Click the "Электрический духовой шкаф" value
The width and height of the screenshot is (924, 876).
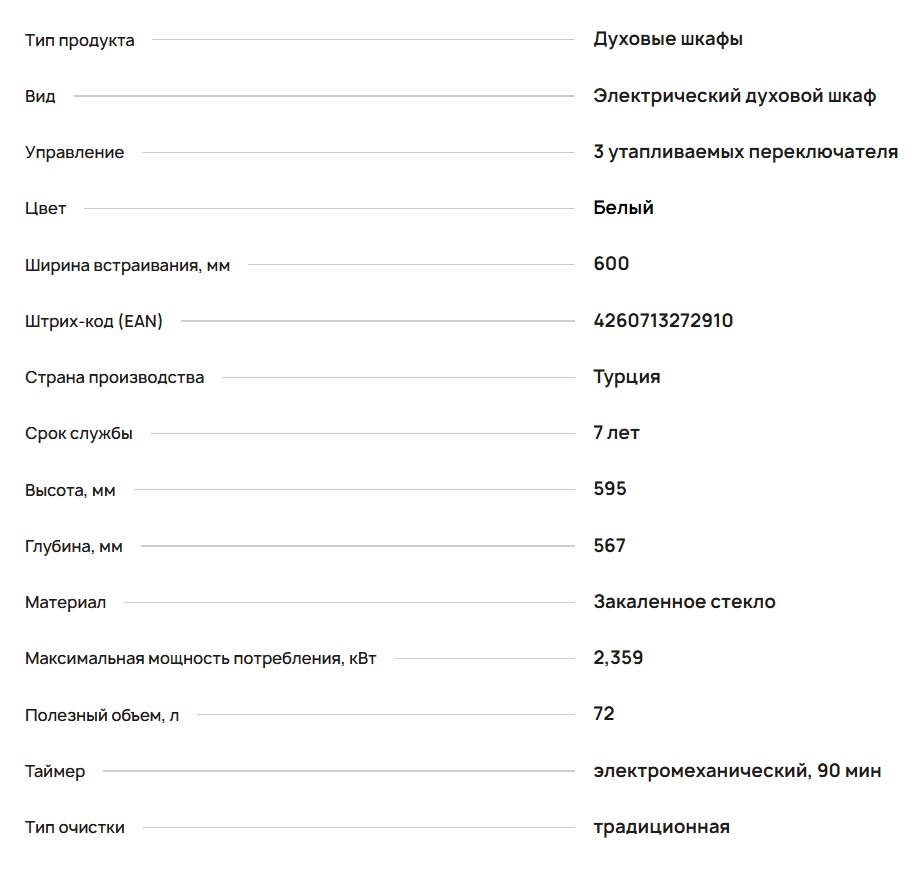(734, 96)
